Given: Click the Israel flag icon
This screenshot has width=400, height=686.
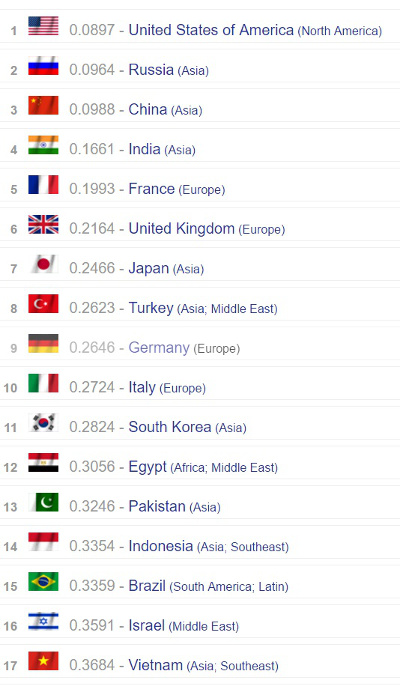Looking at the screenshot, I should click(x=43, y=621).
